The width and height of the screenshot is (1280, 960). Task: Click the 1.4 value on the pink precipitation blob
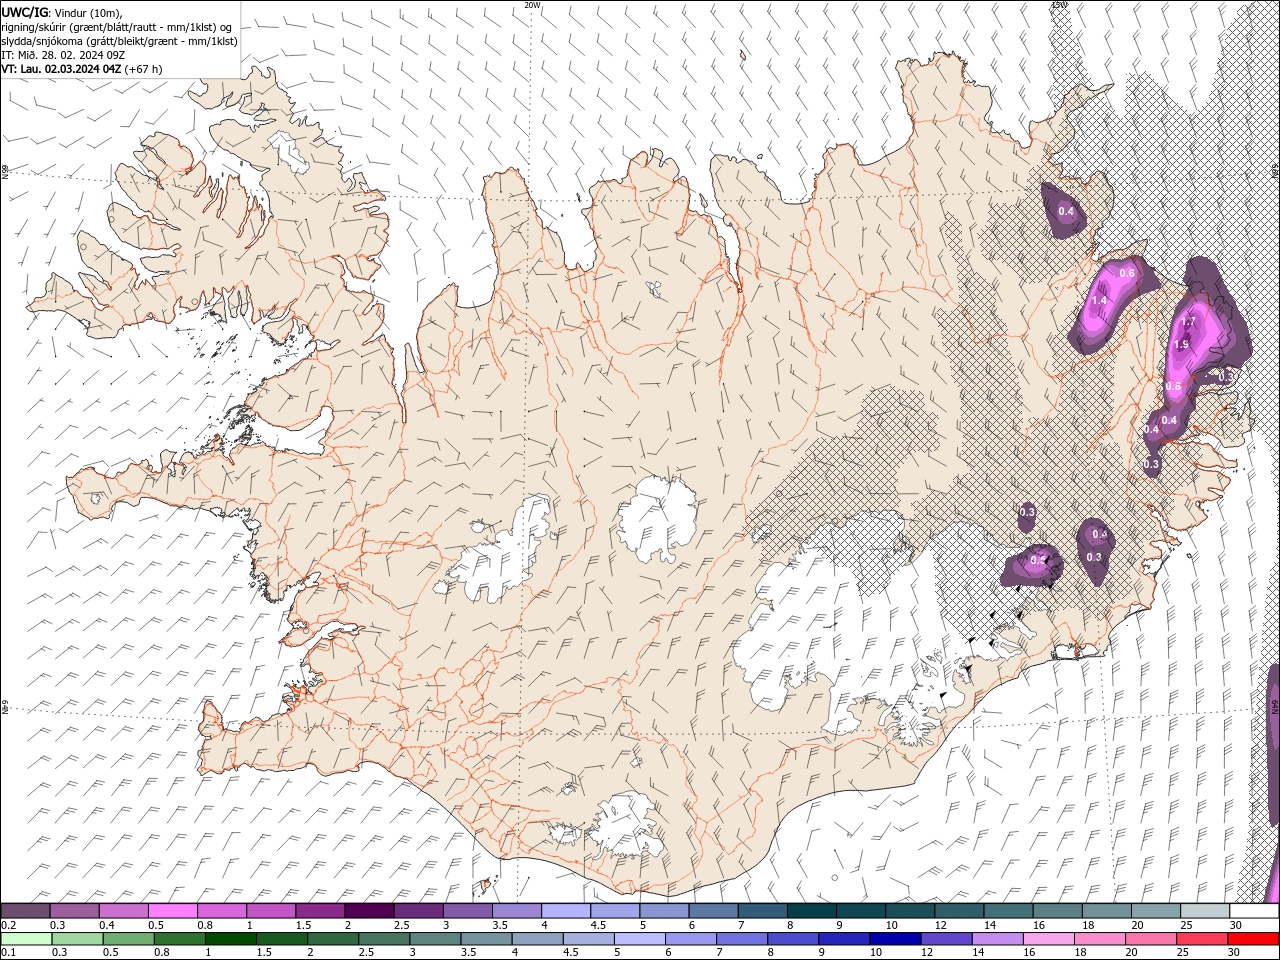point(1099,301)
